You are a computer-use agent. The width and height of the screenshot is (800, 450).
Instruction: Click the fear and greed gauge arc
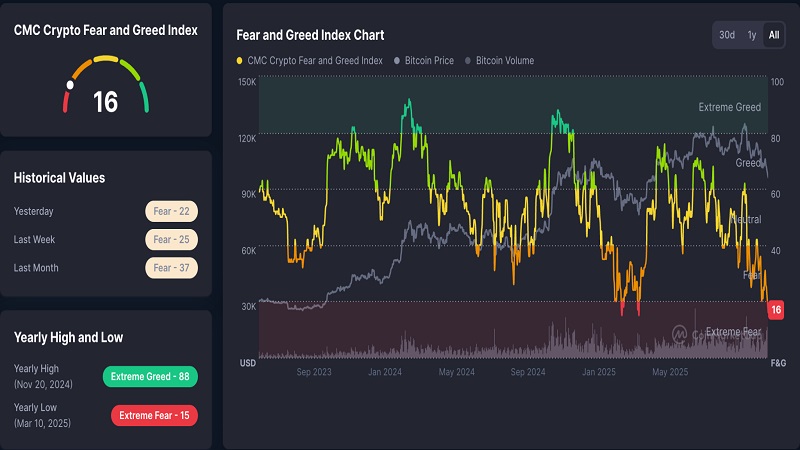click(106, 66)
